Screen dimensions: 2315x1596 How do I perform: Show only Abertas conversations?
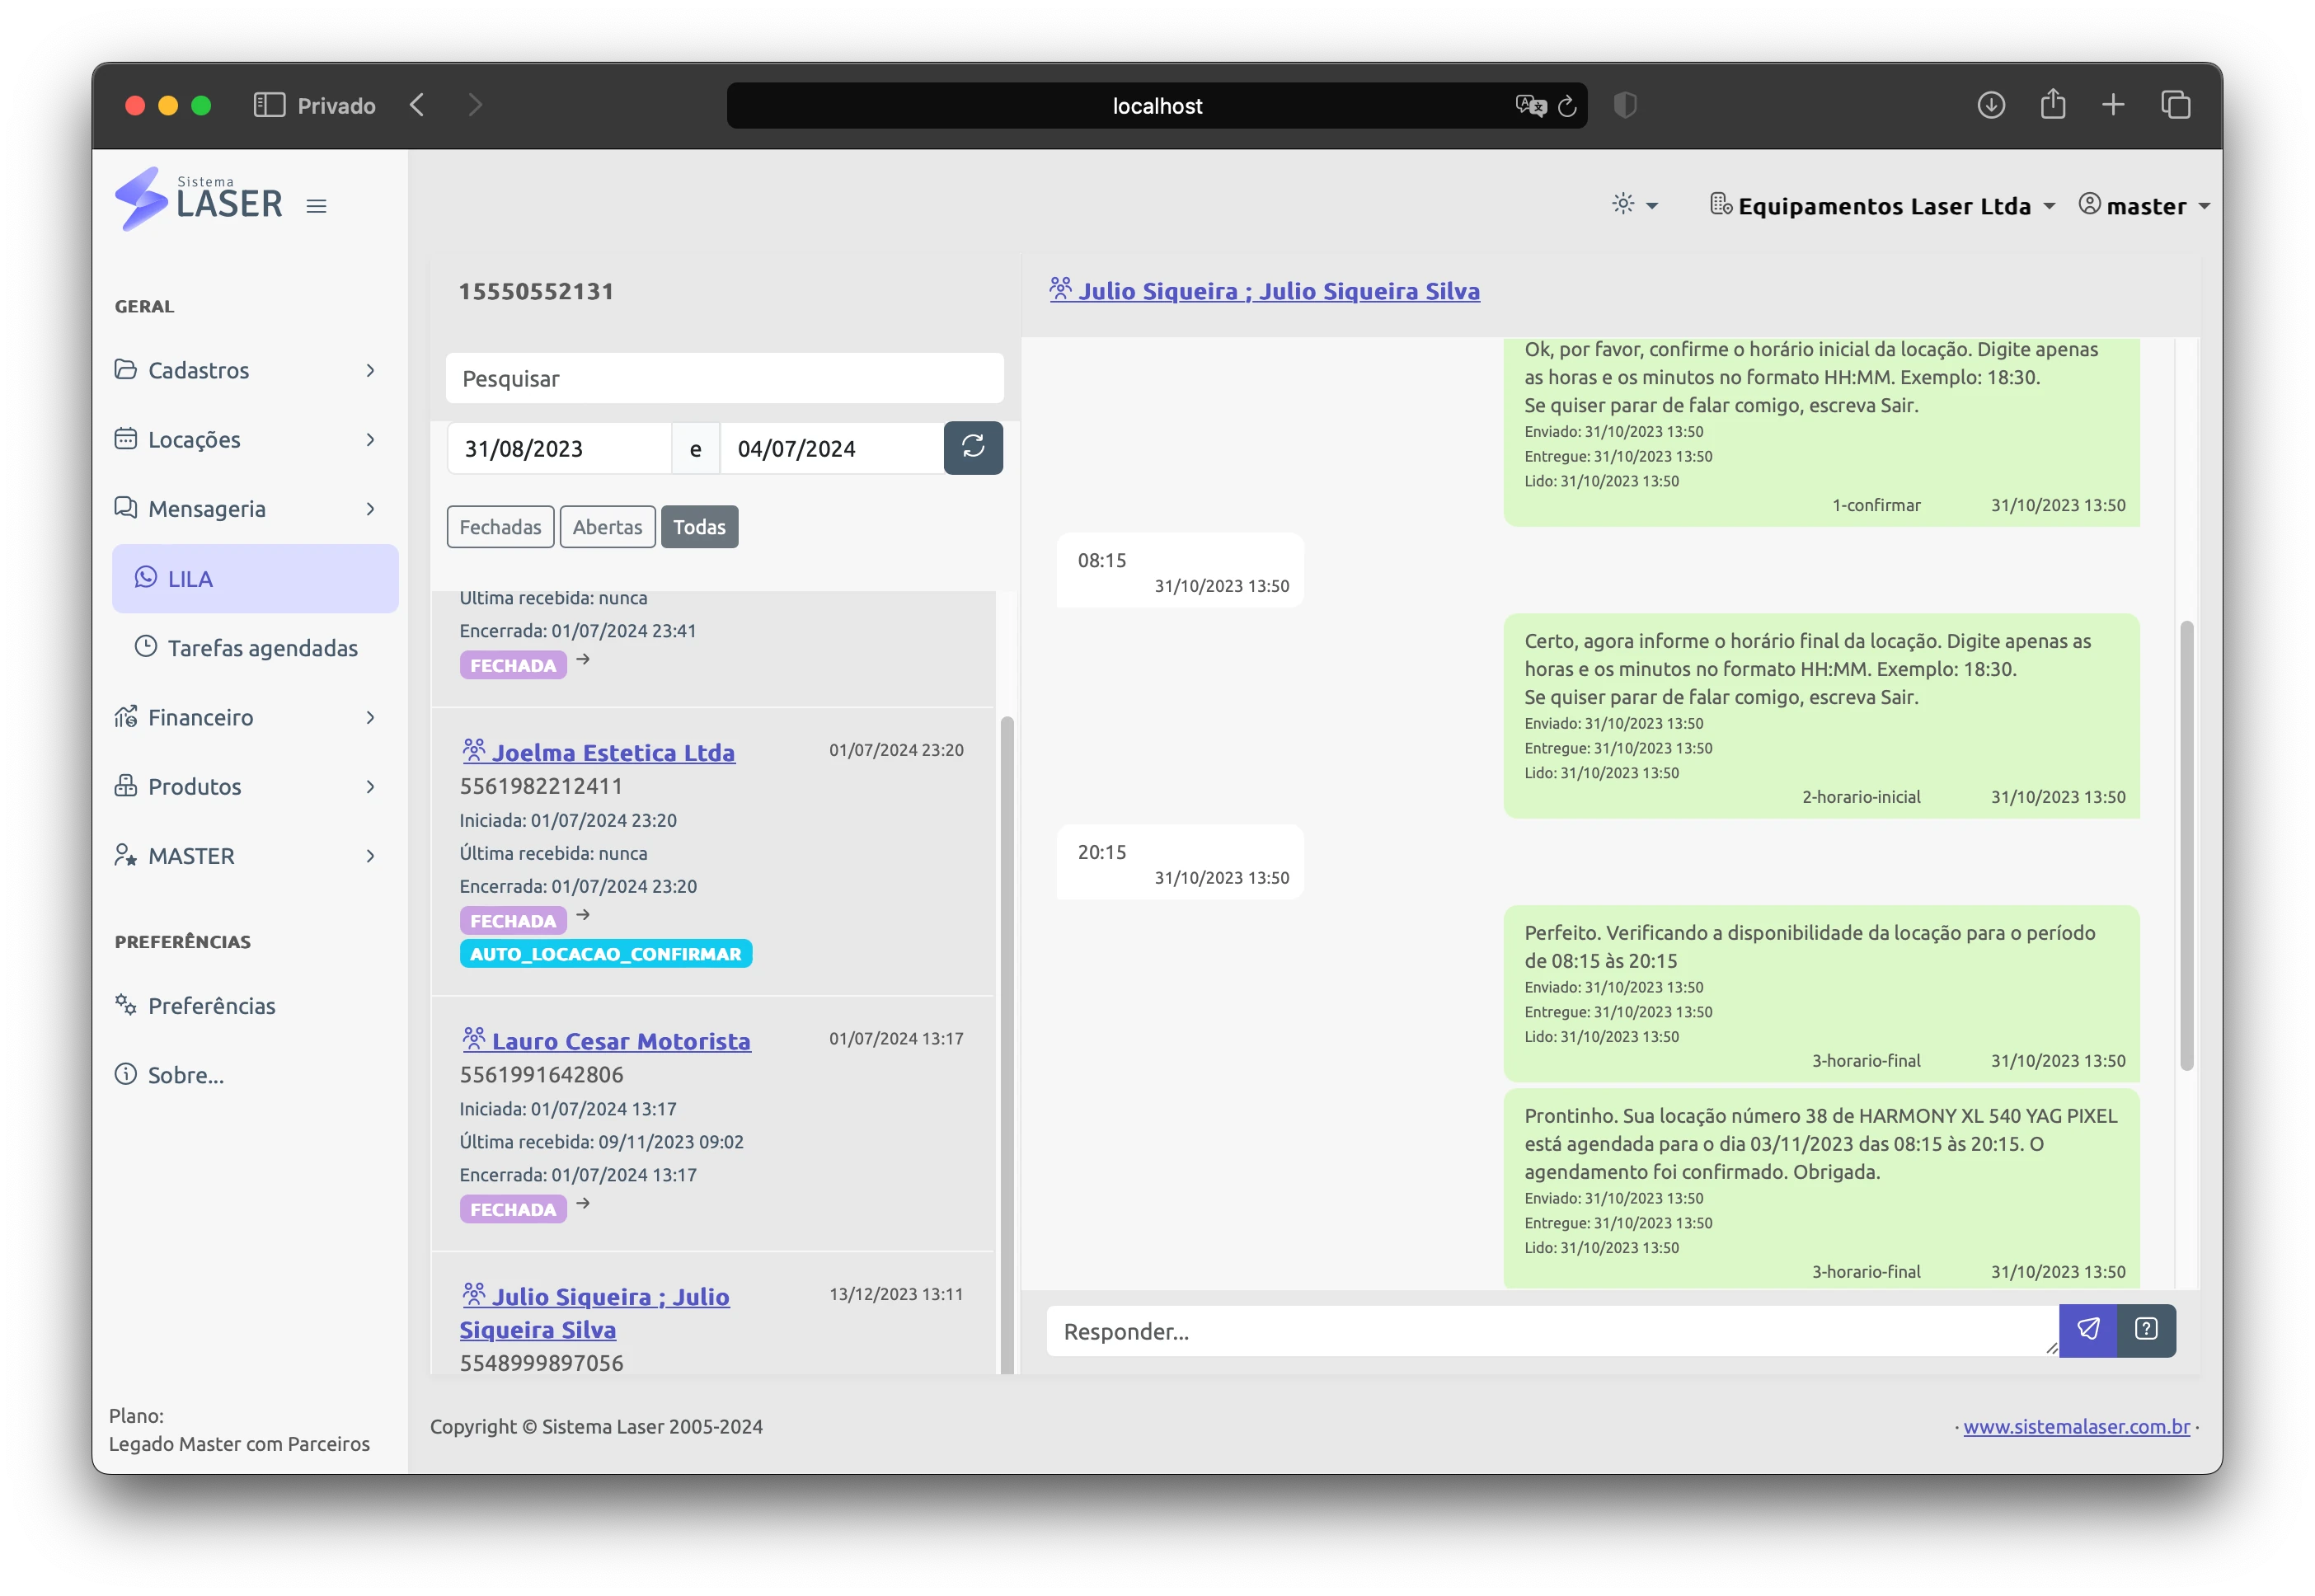(x=607, y=526)
